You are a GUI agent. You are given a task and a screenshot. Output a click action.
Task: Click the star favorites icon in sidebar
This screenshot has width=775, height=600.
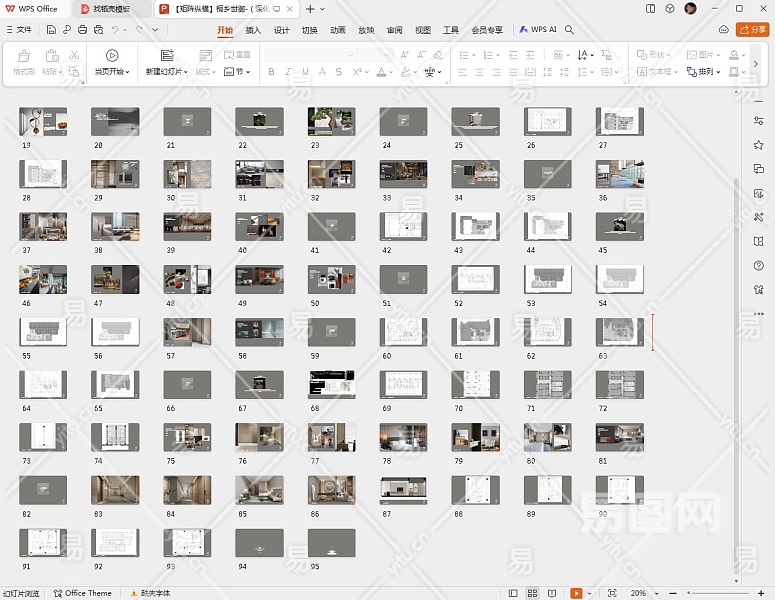tap(759, 145)
